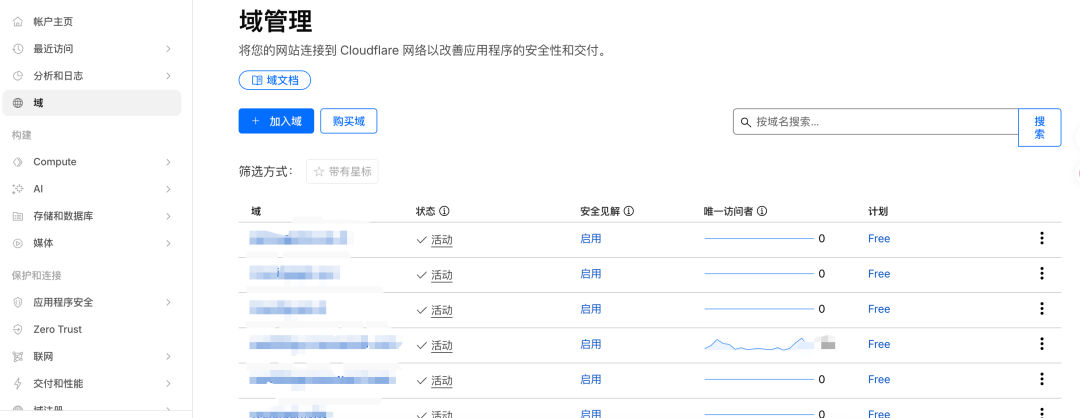The image size is (1080, 418).
Task: Click the pie chart icon beside 分析和日志
Action: point(18,76)
